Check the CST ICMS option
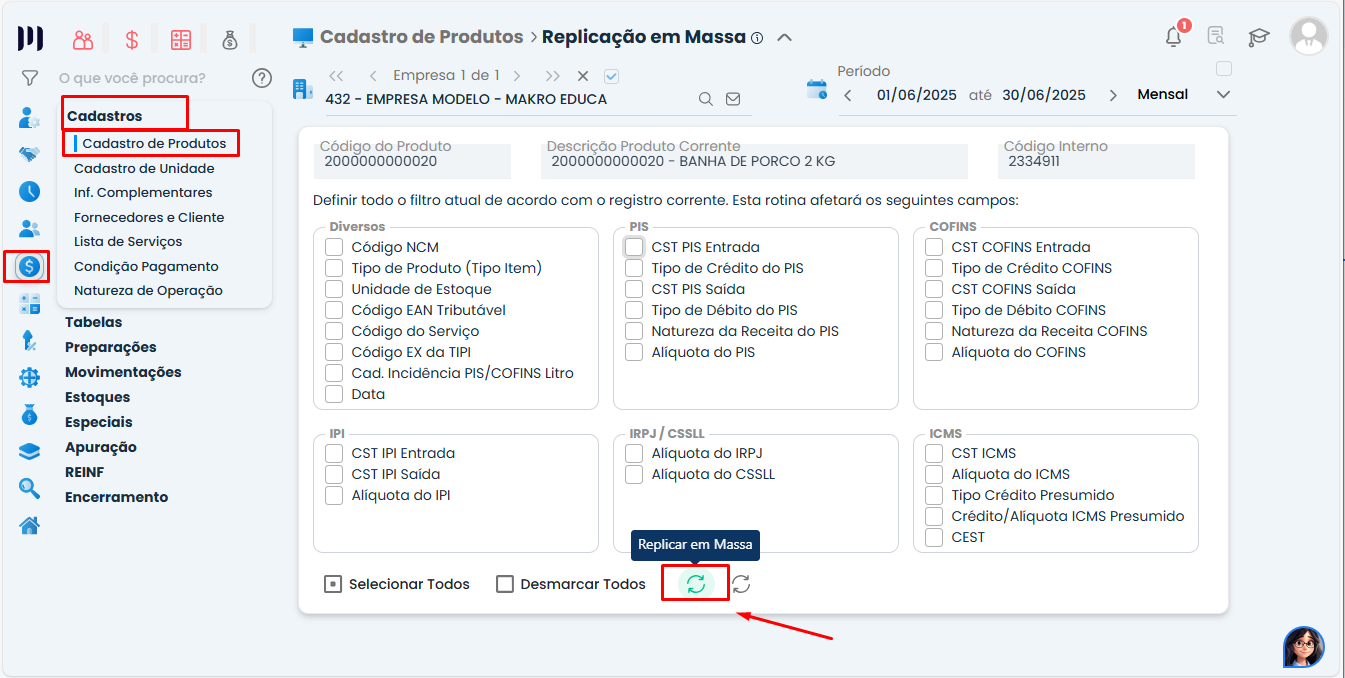The height and width of the screenshot is (678, 1345). pos(934,453)
